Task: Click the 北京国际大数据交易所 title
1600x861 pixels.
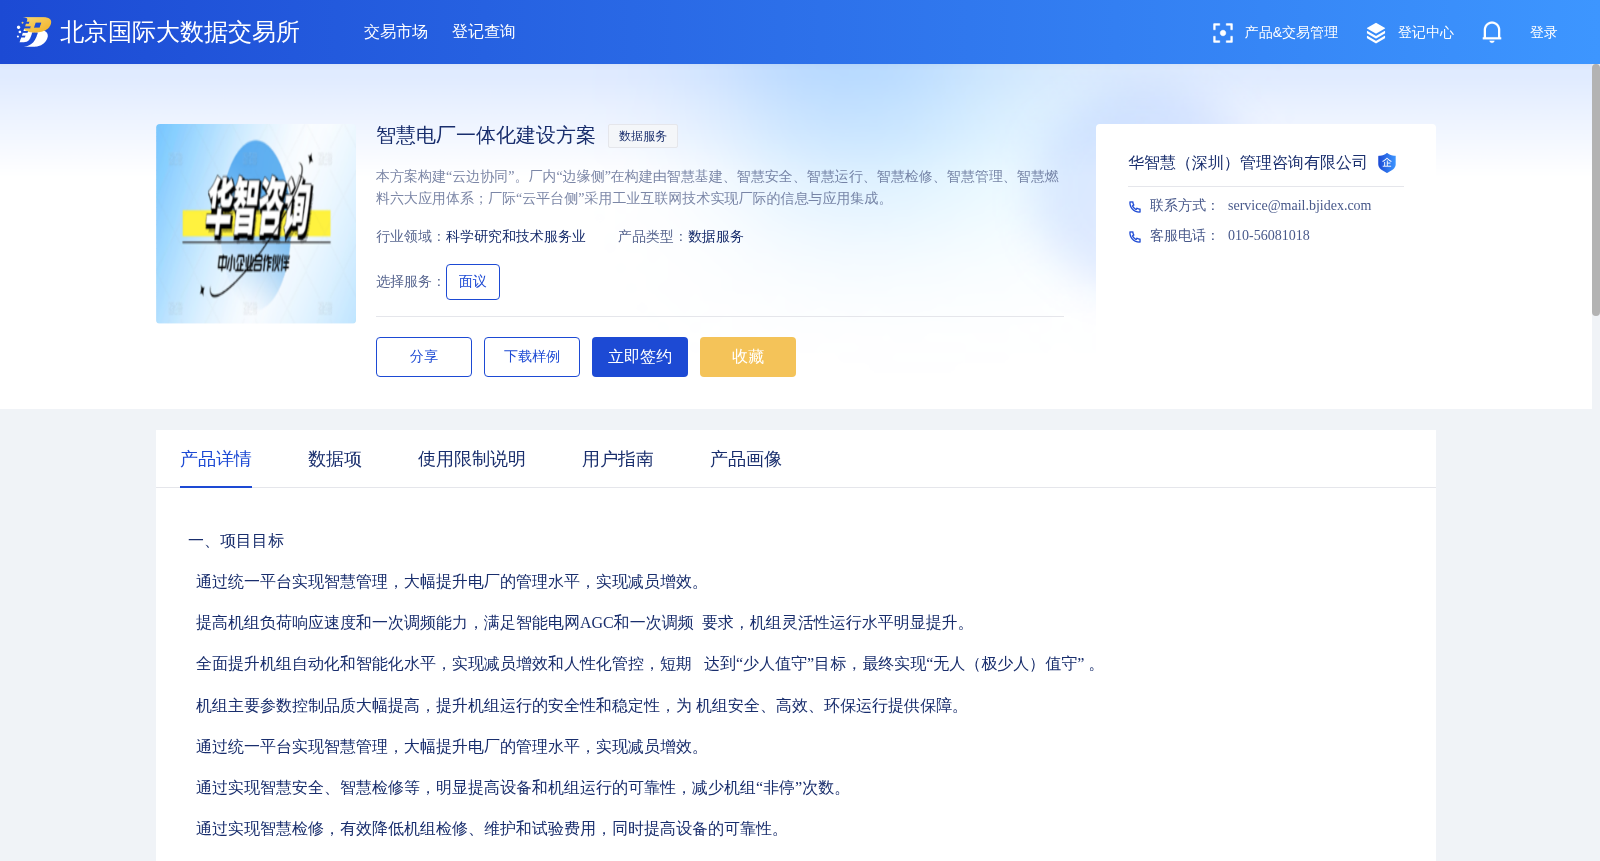Action: click(180, 32)
